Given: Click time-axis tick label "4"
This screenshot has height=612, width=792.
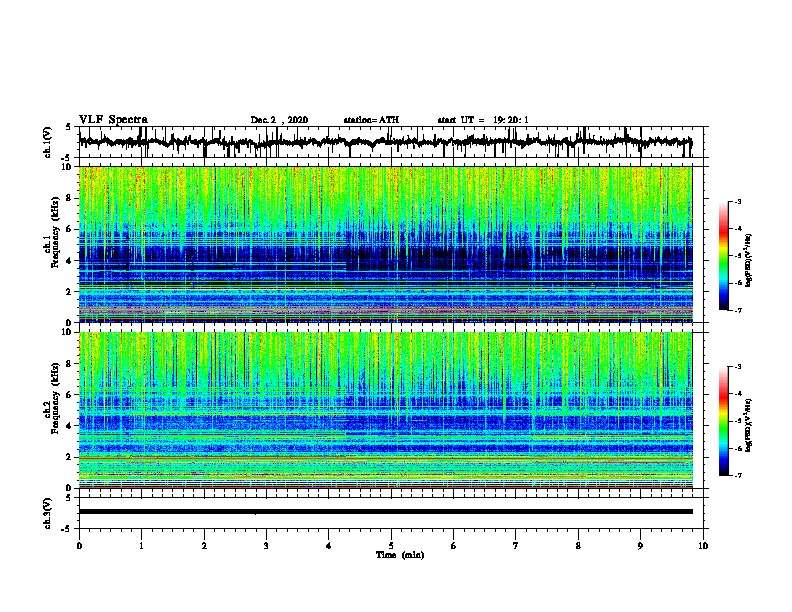Looking at the screenshot, I should (x=329, y=546).
